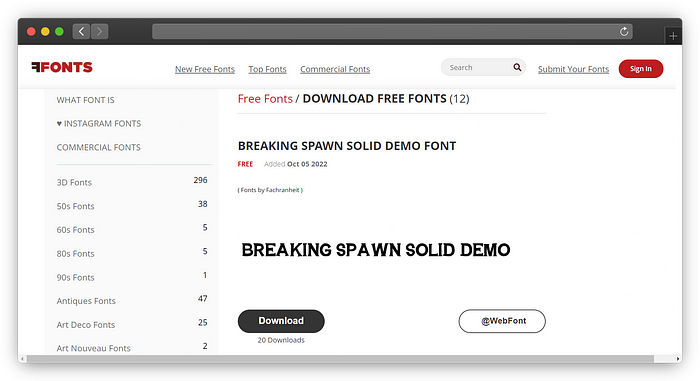700x381 pixels.
Task: Click the green maximize window button
Action: pos(59,31)
